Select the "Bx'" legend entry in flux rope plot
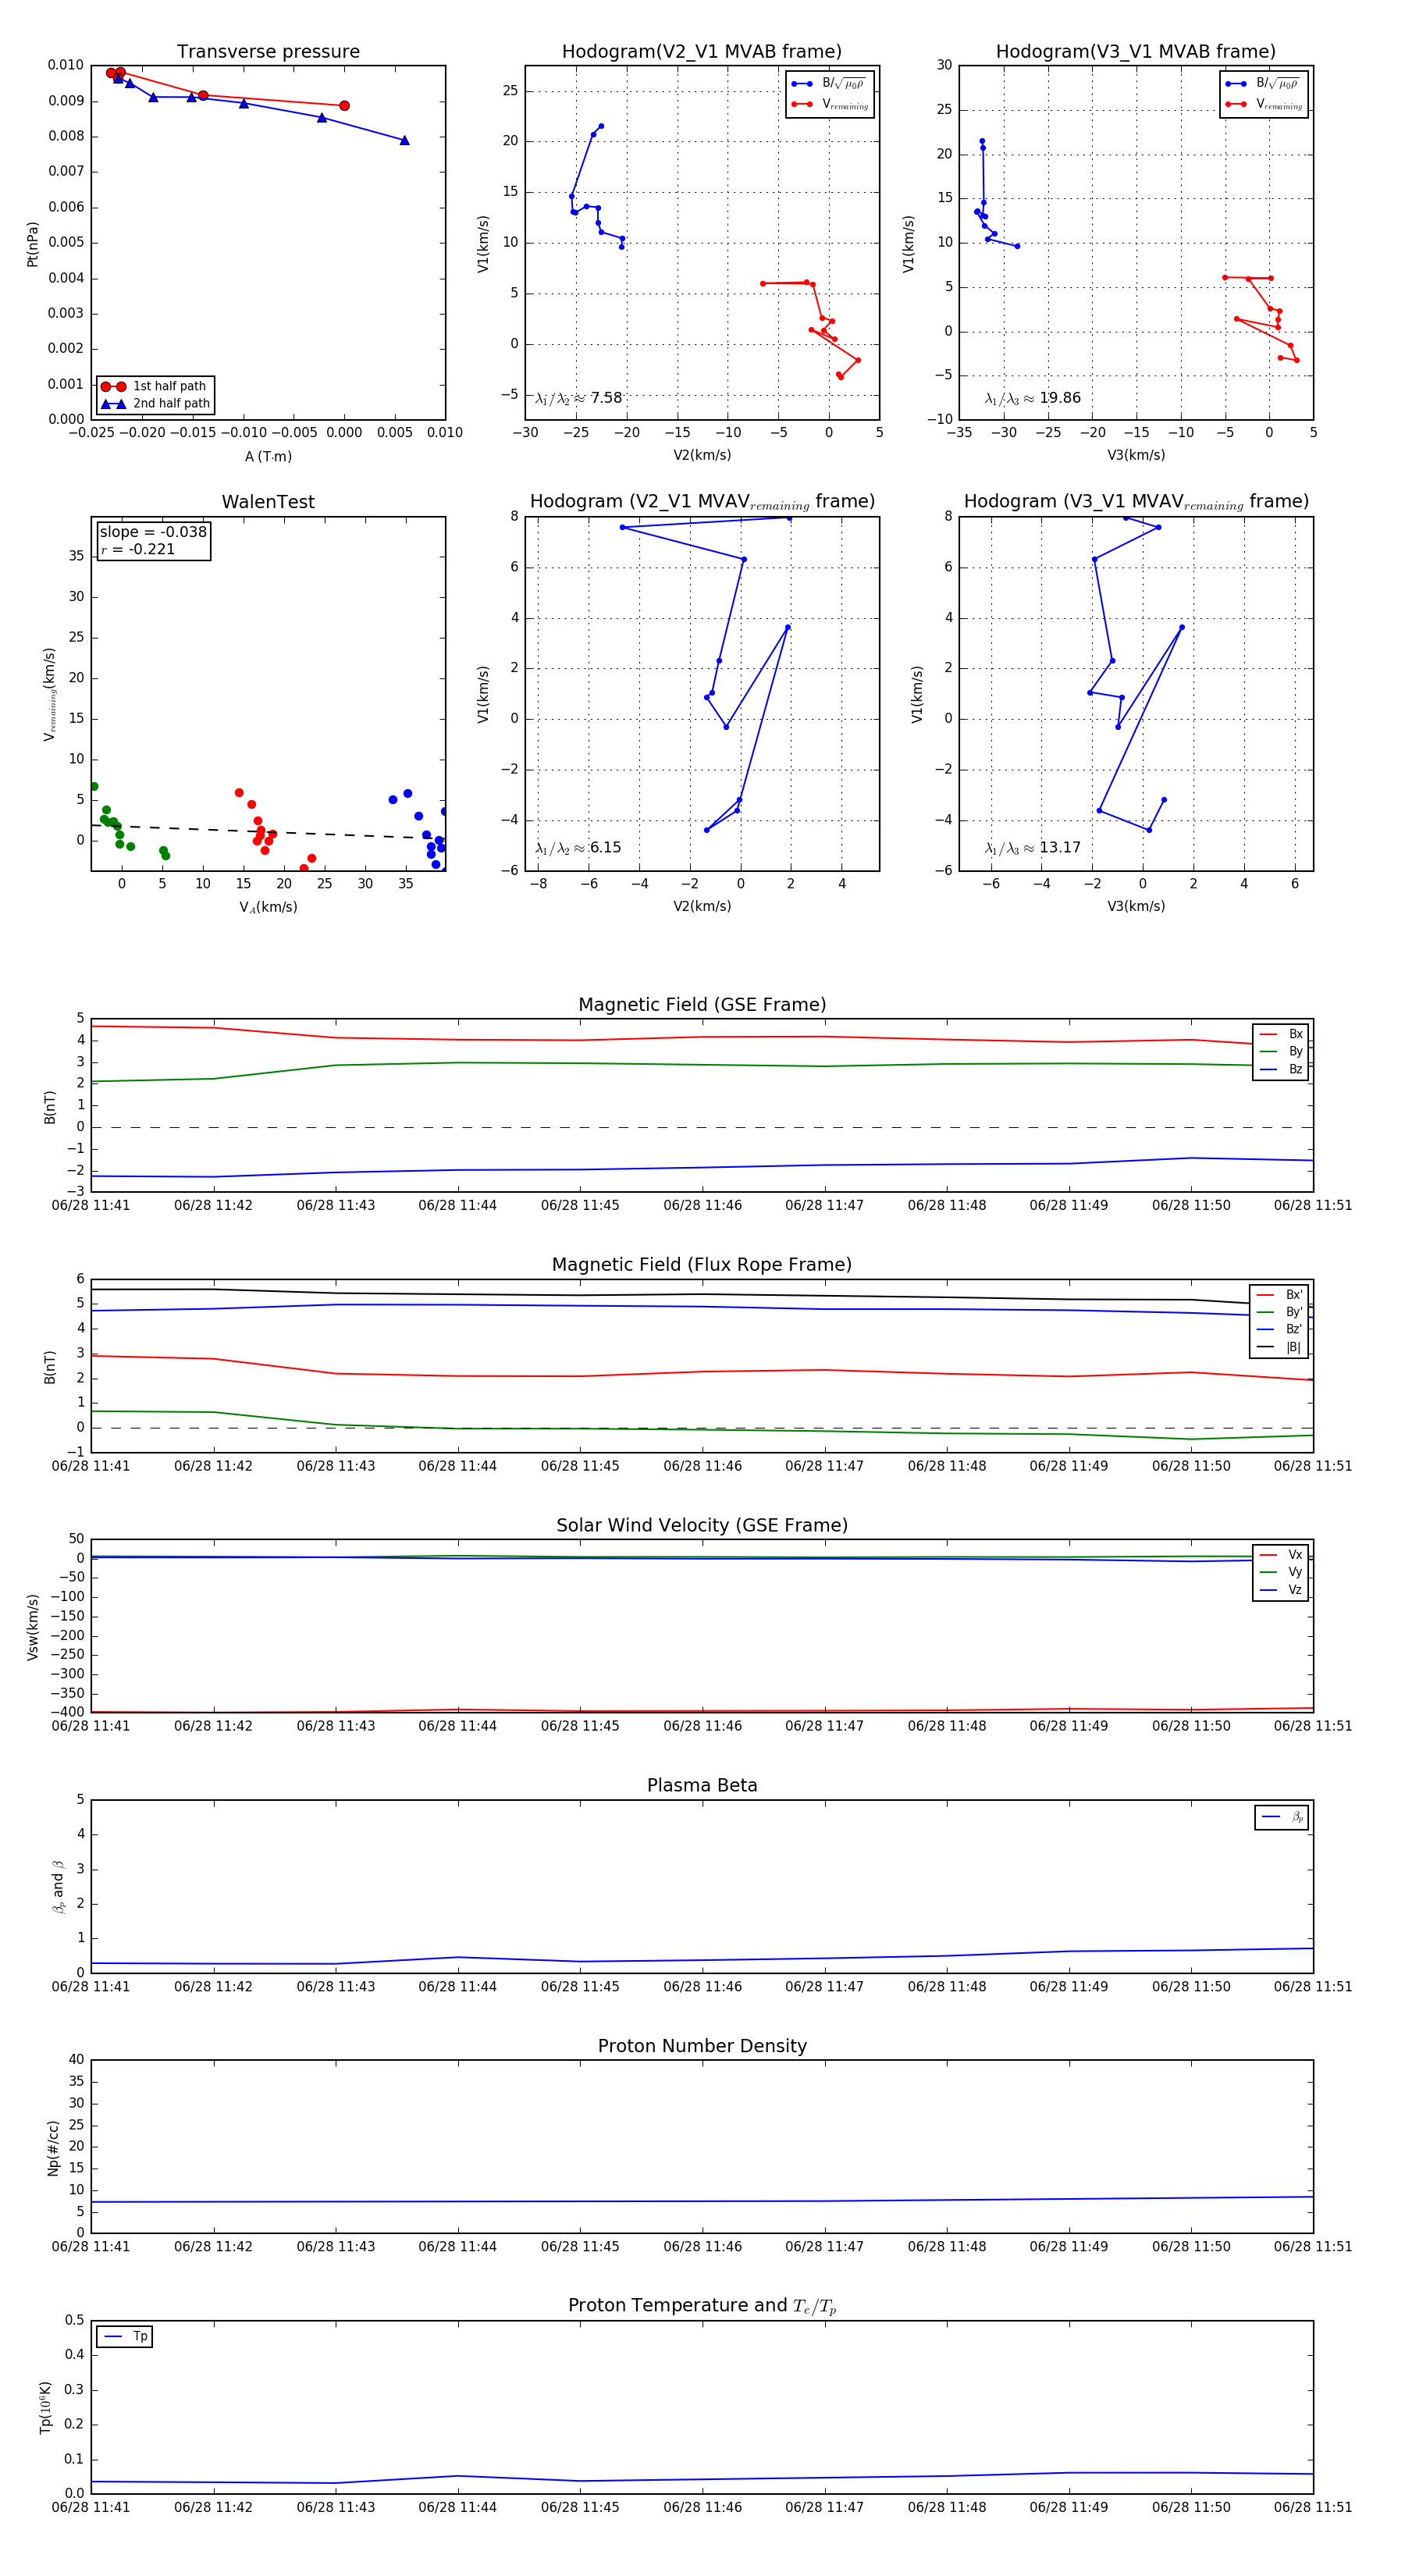The width and height of the screenshot is (1405, 2576). 1280,1295
